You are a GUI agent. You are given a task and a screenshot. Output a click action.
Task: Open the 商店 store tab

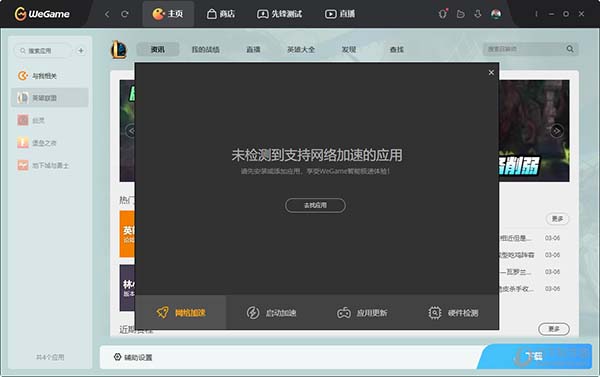pyautogui.click(x=221, y=14)
